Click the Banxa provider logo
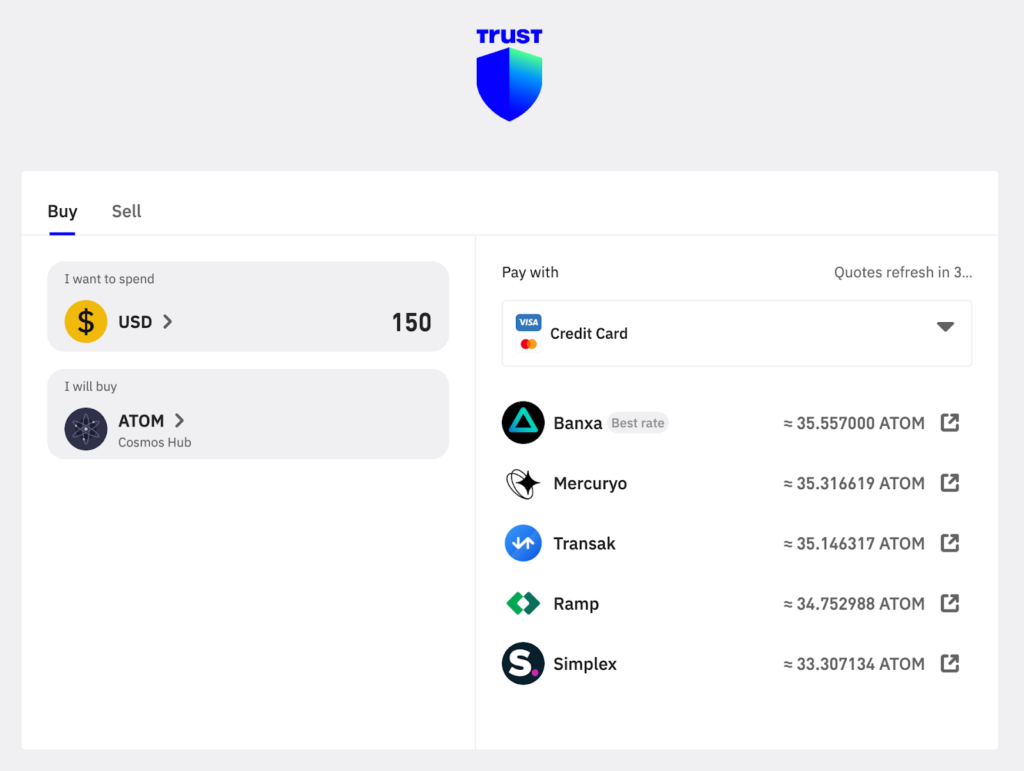 click(523, 423)
